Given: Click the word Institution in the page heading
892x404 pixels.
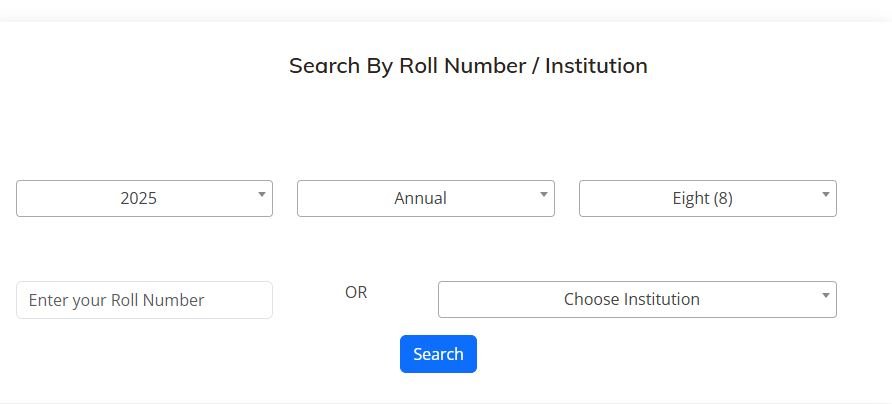Looking at the screenshot, I should [596, 66].
